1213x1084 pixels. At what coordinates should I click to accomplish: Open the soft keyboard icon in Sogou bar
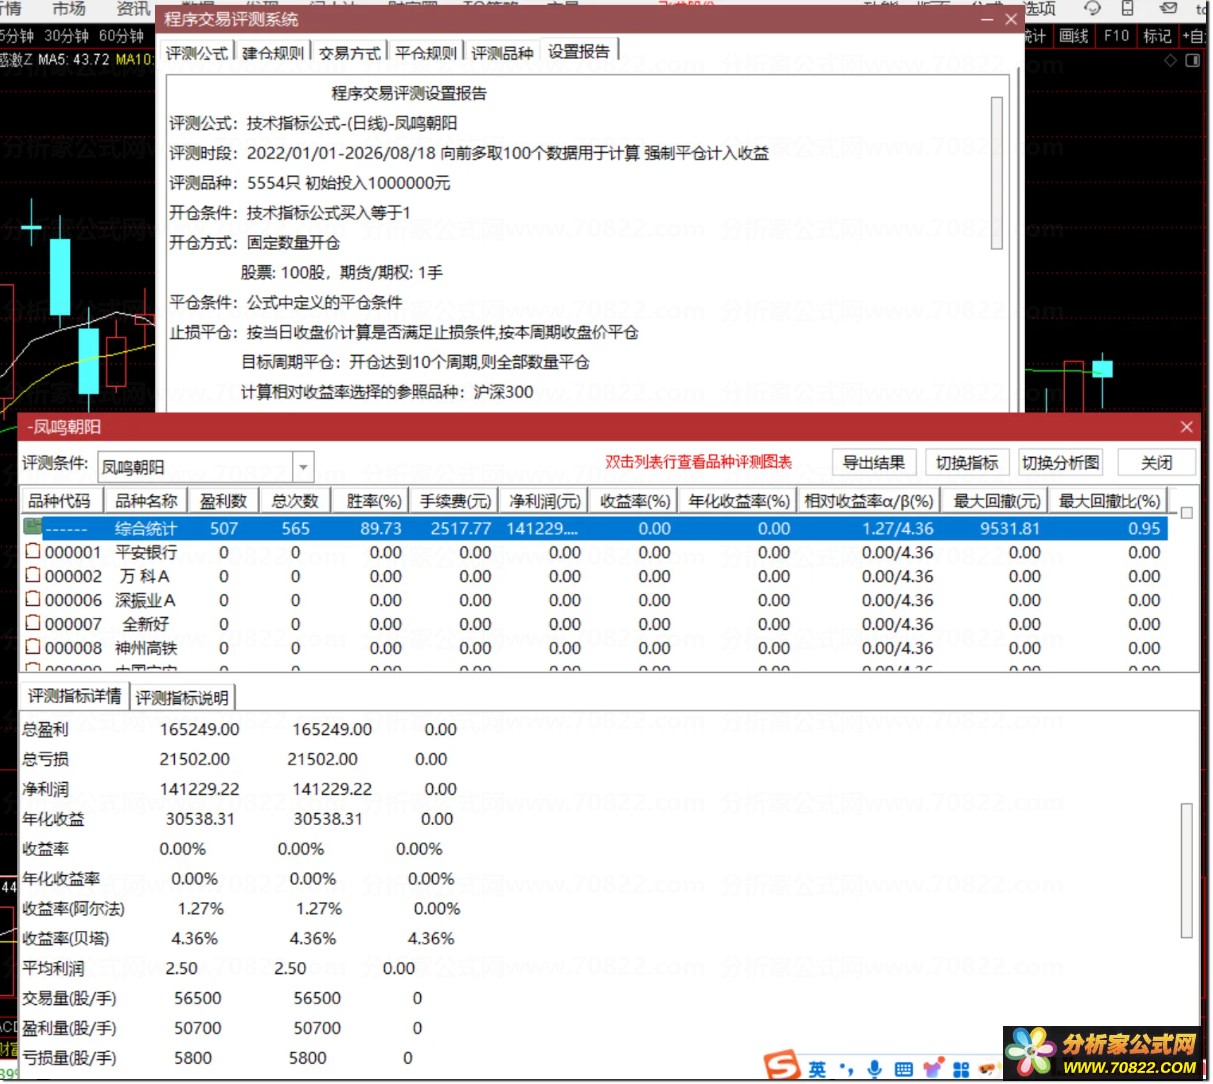[904, 1069]
